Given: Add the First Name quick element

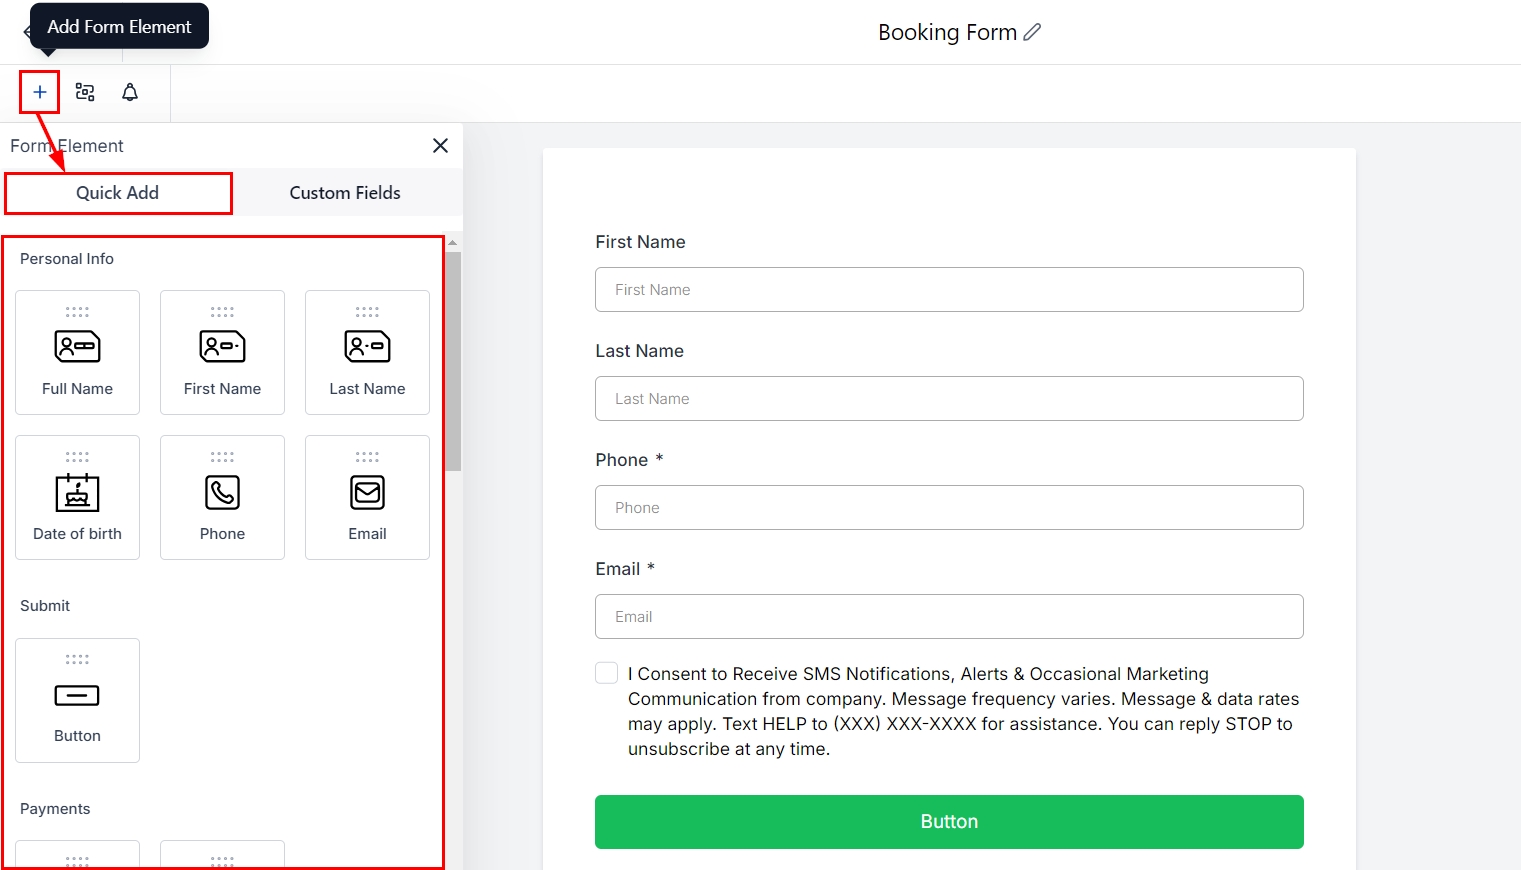Looking at the screenshot, I should pos(222,352).
